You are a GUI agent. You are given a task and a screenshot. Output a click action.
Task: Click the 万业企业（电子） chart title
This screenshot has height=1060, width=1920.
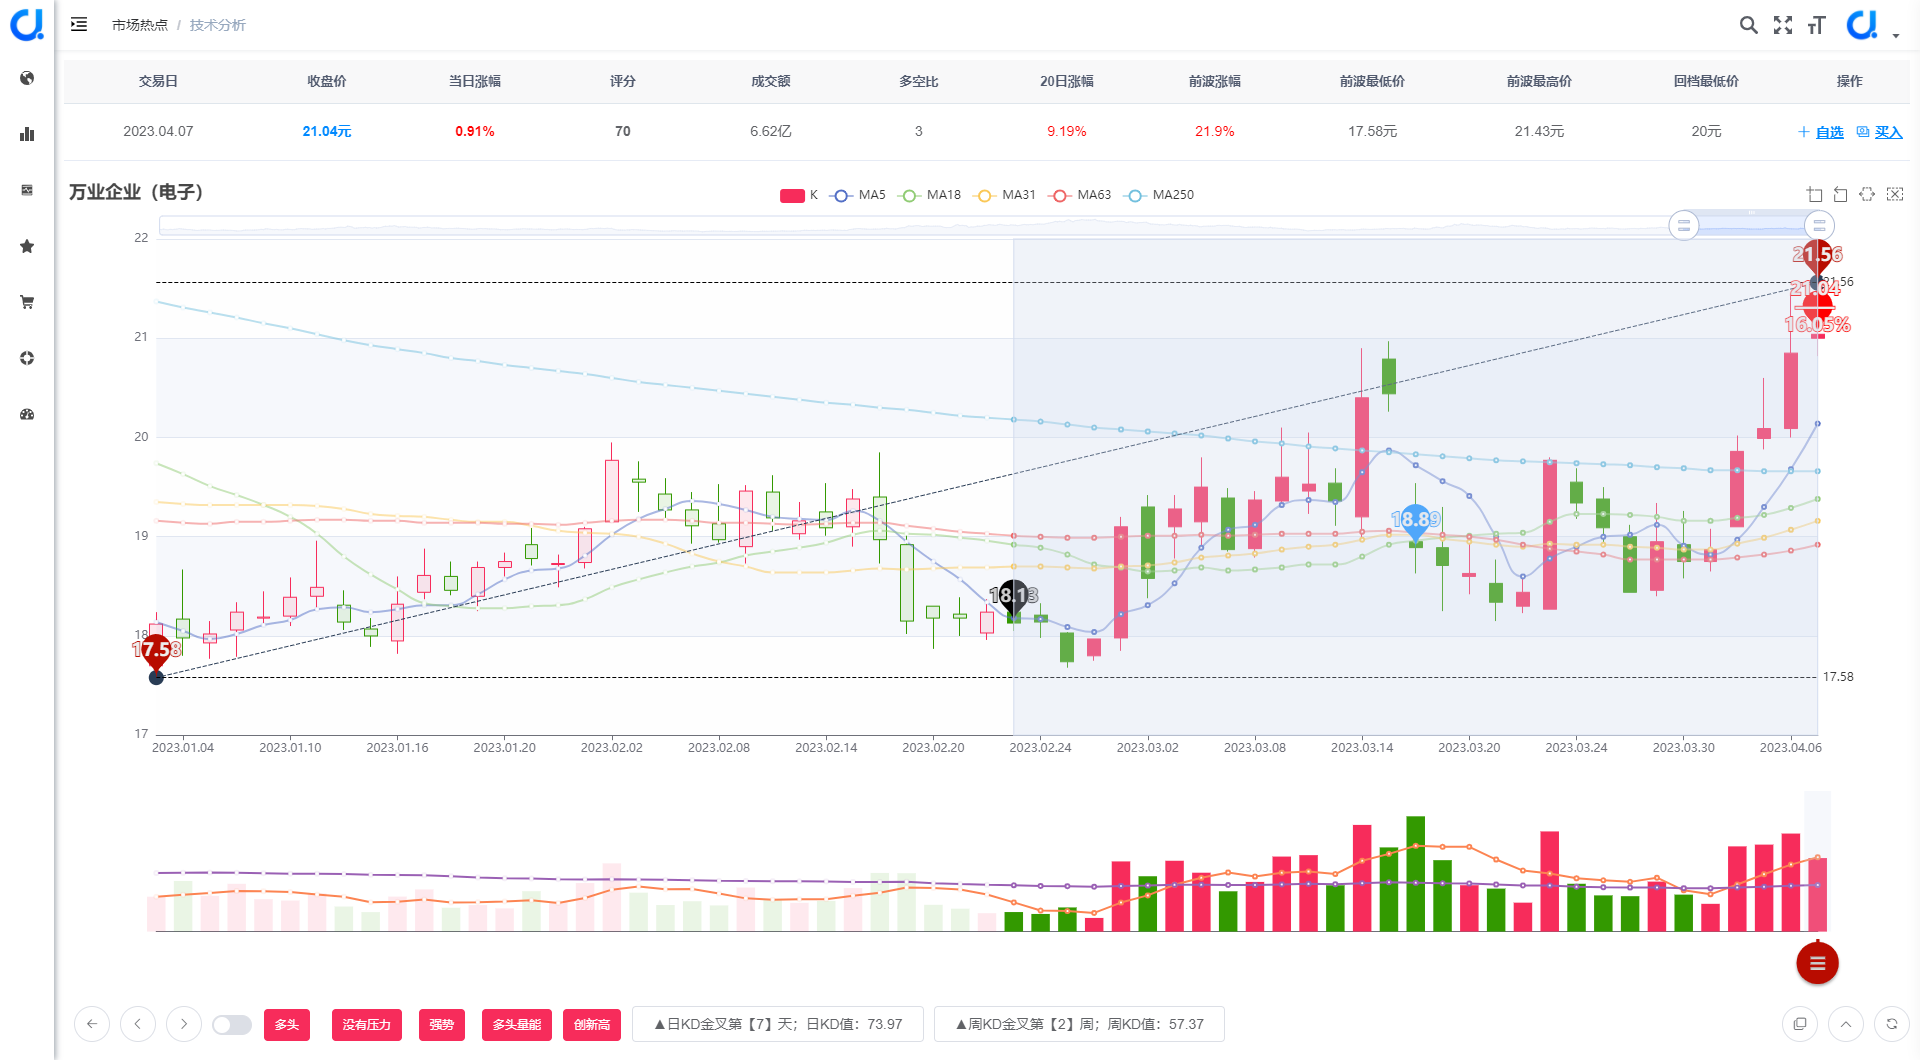click(136, 192)
